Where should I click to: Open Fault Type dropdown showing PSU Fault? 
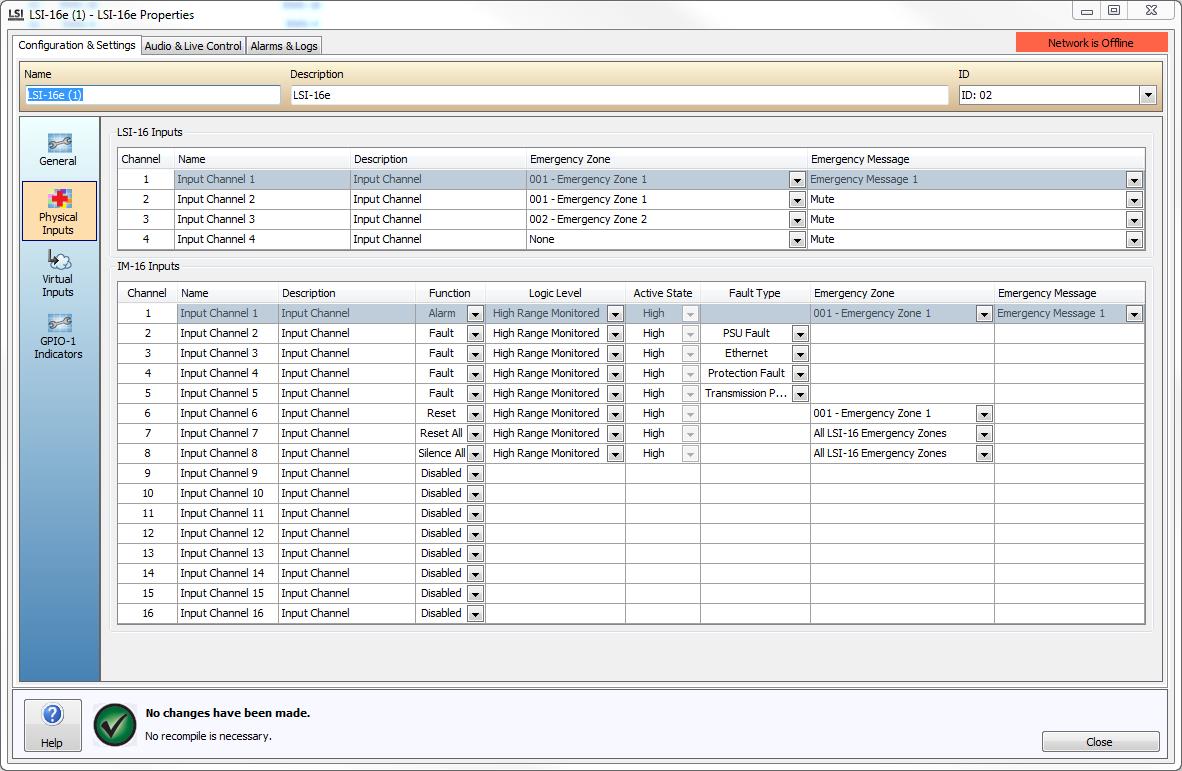click(x=800, y=334)
